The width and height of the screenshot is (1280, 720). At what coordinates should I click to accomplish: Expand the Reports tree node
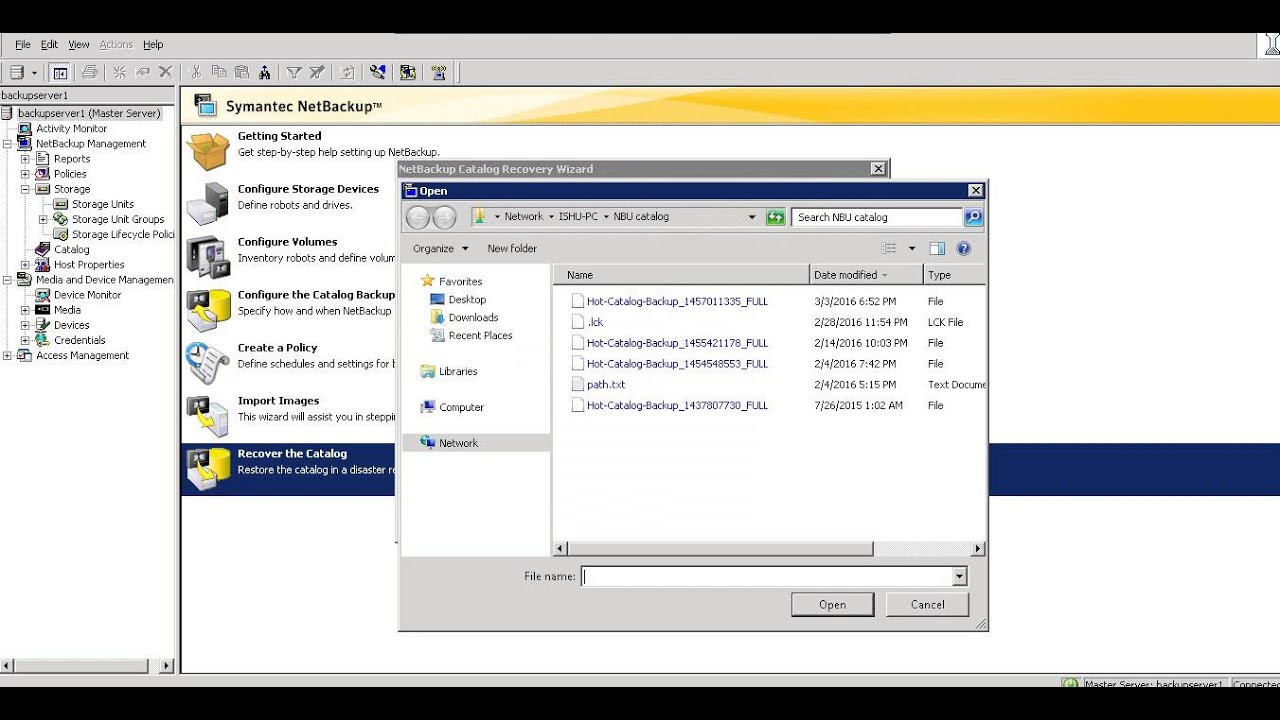pyautogui.click(x=25, y=159)
